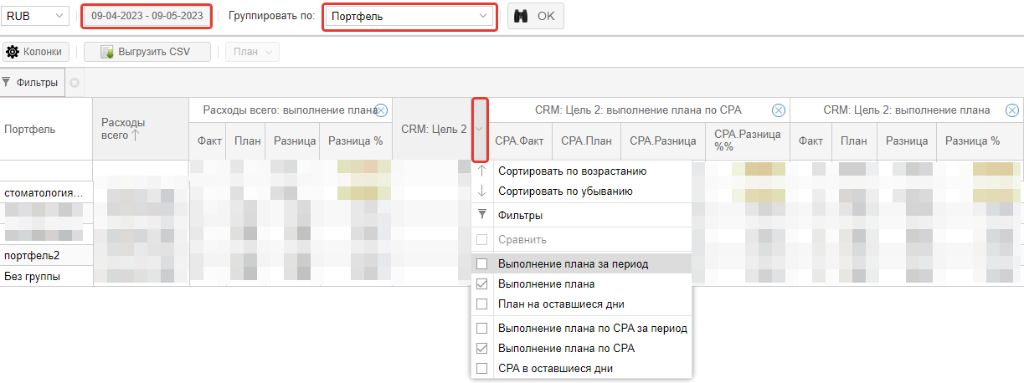Open column settings via gear icon
Viewport: 1024px width, 383px height.
[x=13, y=52]
